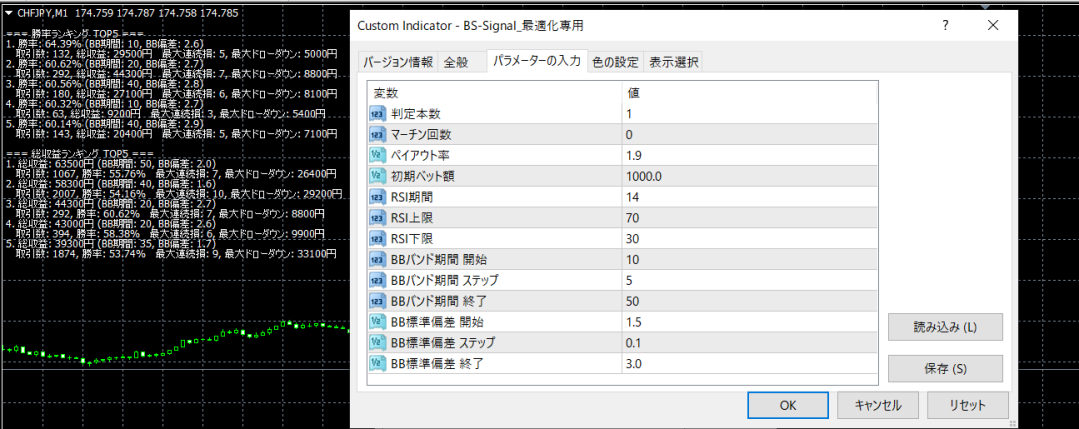The width and height of the screenshot is (1079, 429).
Task: Click the icon beside BBバンド期間 終了
Action: [377, 301]
